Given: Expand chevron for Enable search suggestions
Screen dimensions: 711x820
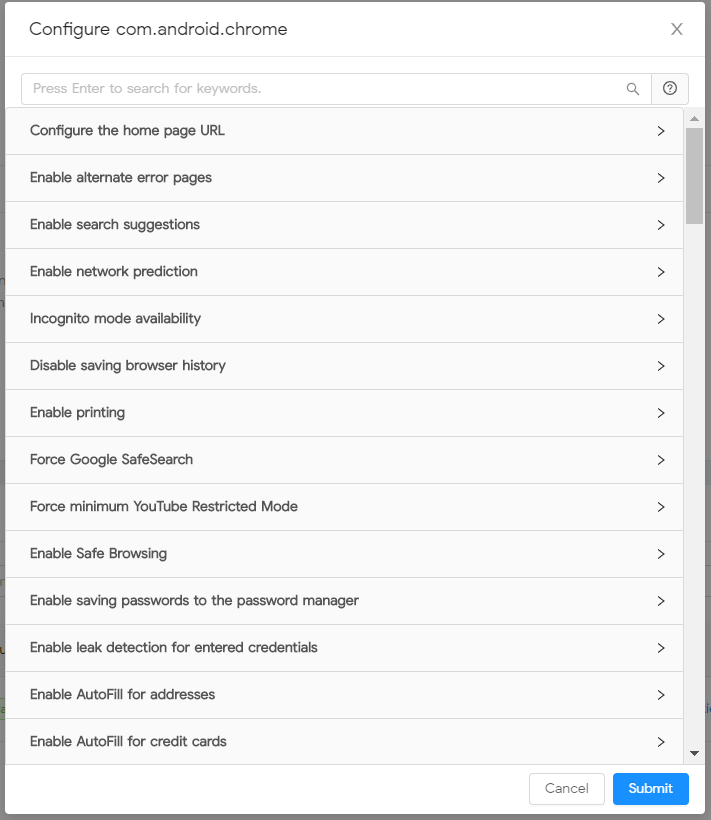Looking at the screenshot, I should (661, 225).
